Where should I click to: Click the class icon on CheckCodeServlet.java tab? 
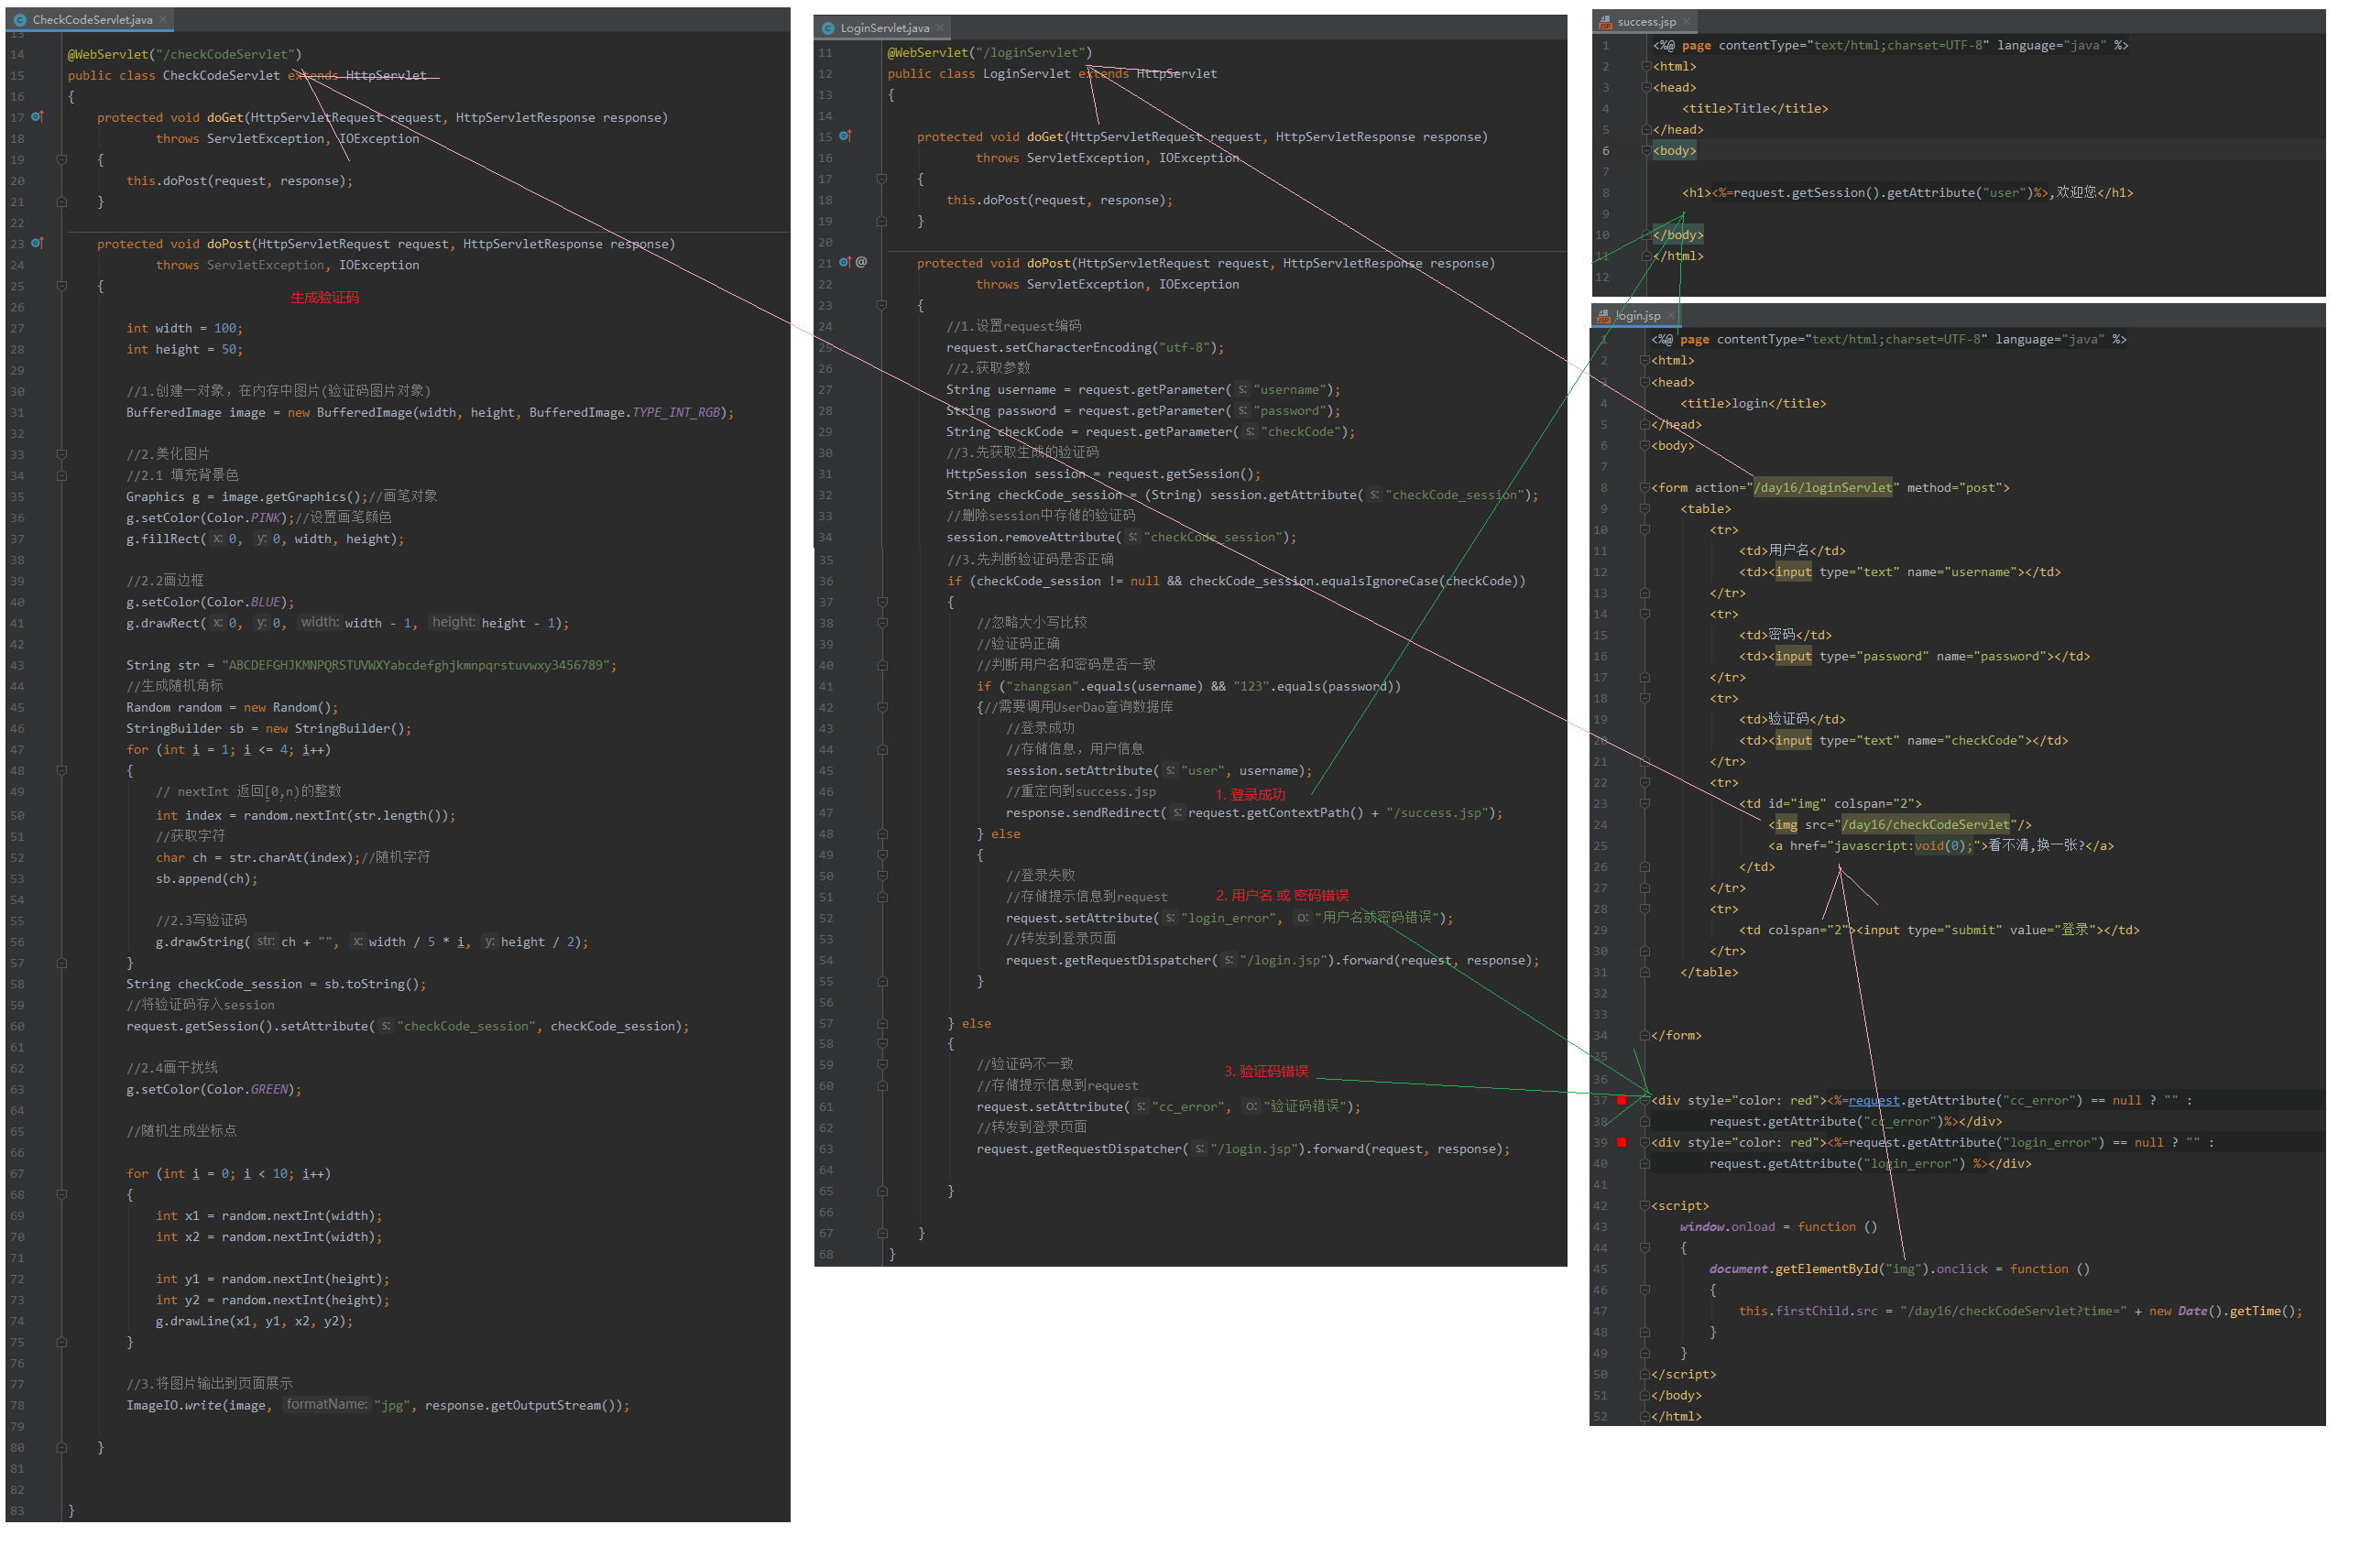click(20, 20)
